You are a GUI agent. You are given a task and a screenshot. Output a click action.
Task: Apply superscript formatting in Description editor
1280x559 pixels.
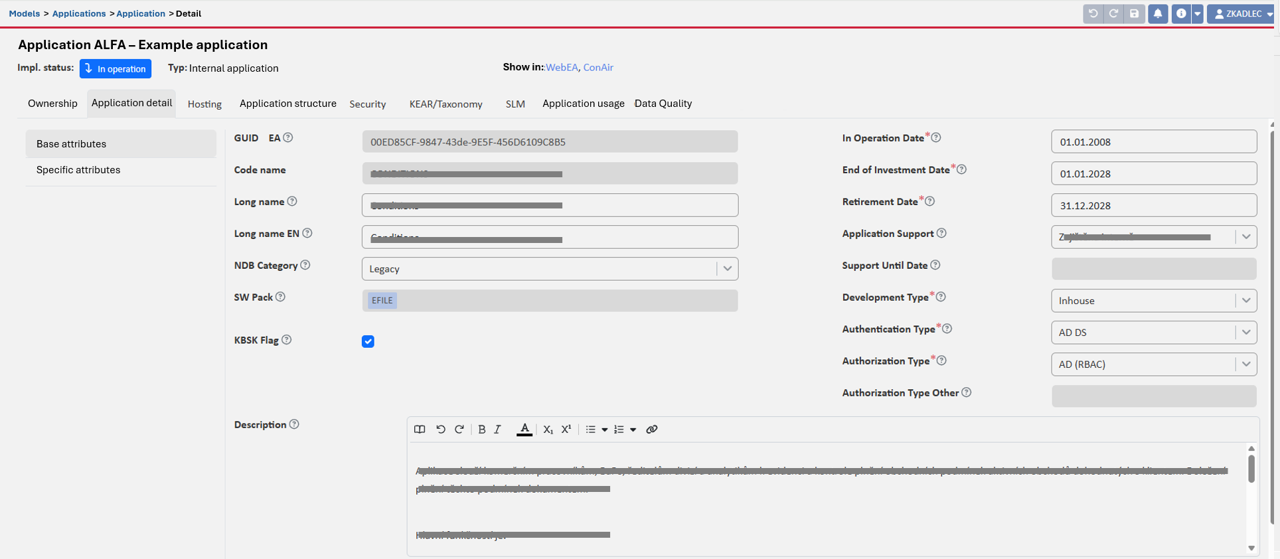(566, 430)
